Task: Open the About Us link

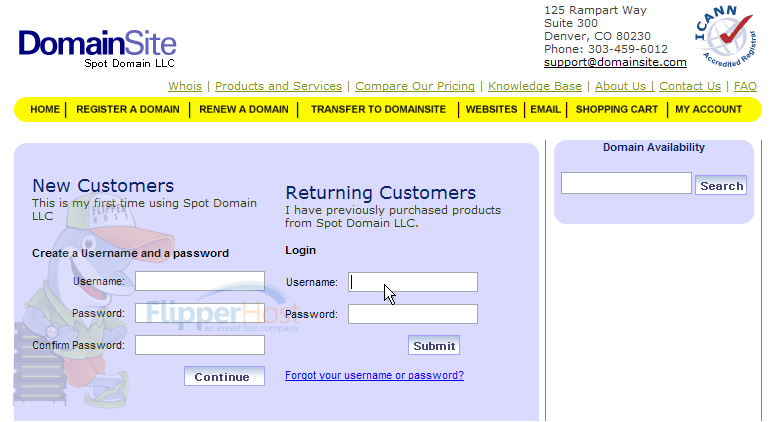Action: tap(624, 86)
